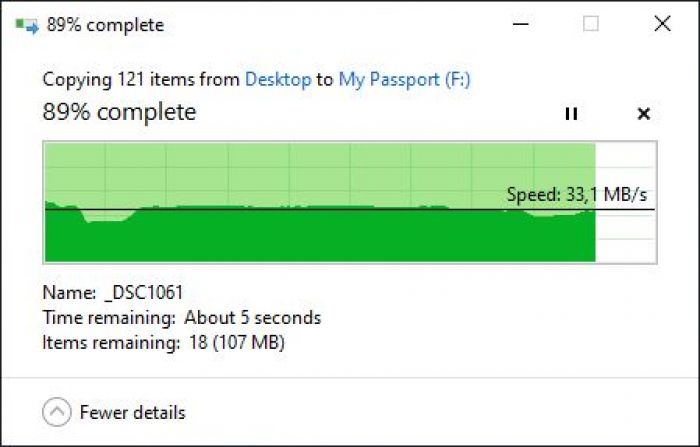Open the Desktop source folder link
The image size is (700, 447).
click(277, 79)
